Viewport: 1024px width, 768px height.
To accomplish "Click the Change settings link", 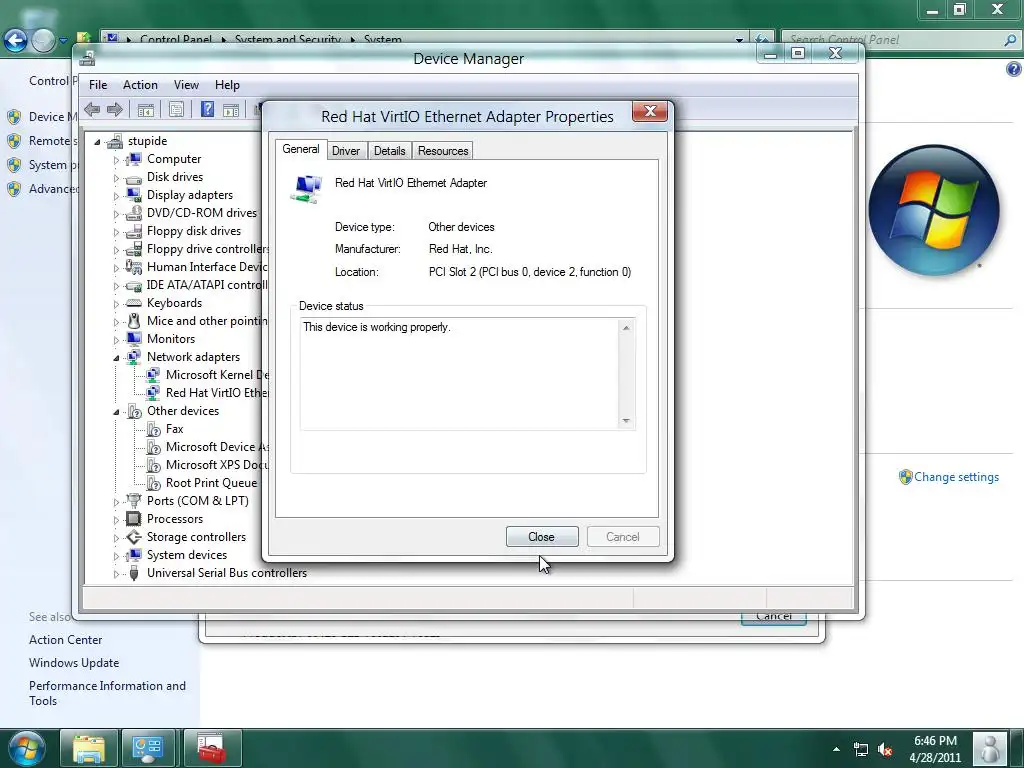I will coord(956,477).
